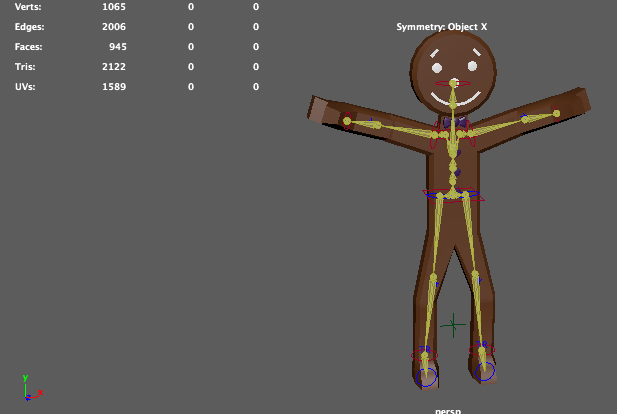Select the blue circle control on the left foot
The image size is (617, 414).
tap(427, 376)
